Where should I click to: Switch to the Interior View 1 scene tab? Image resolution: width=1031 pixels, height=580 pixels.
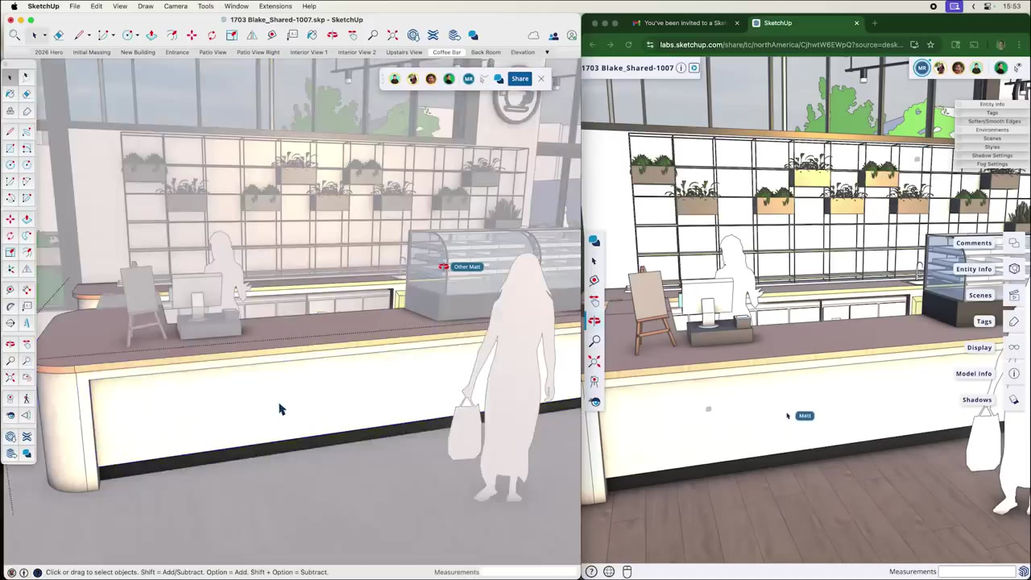coord(308,52)
